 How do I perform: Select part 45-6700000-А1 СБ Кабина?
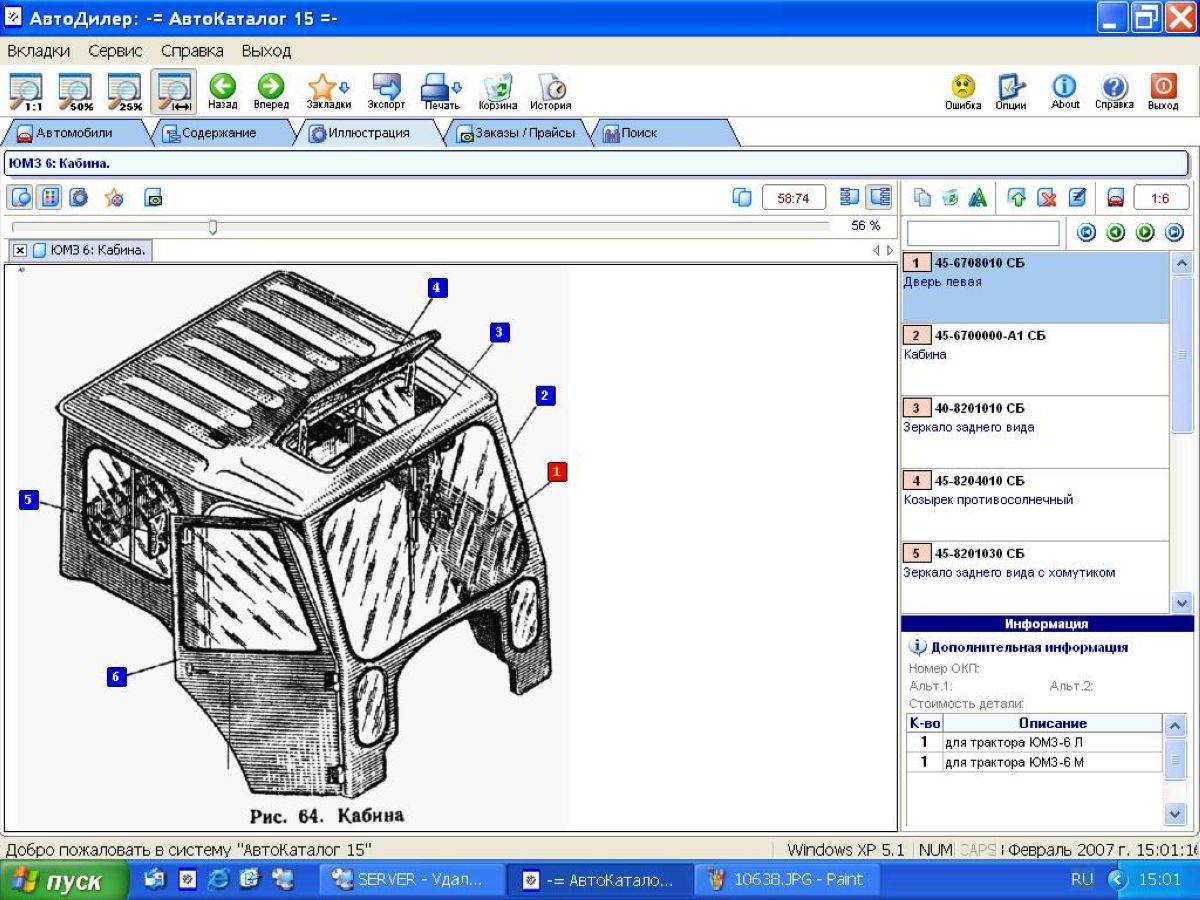pos(1034,360)
